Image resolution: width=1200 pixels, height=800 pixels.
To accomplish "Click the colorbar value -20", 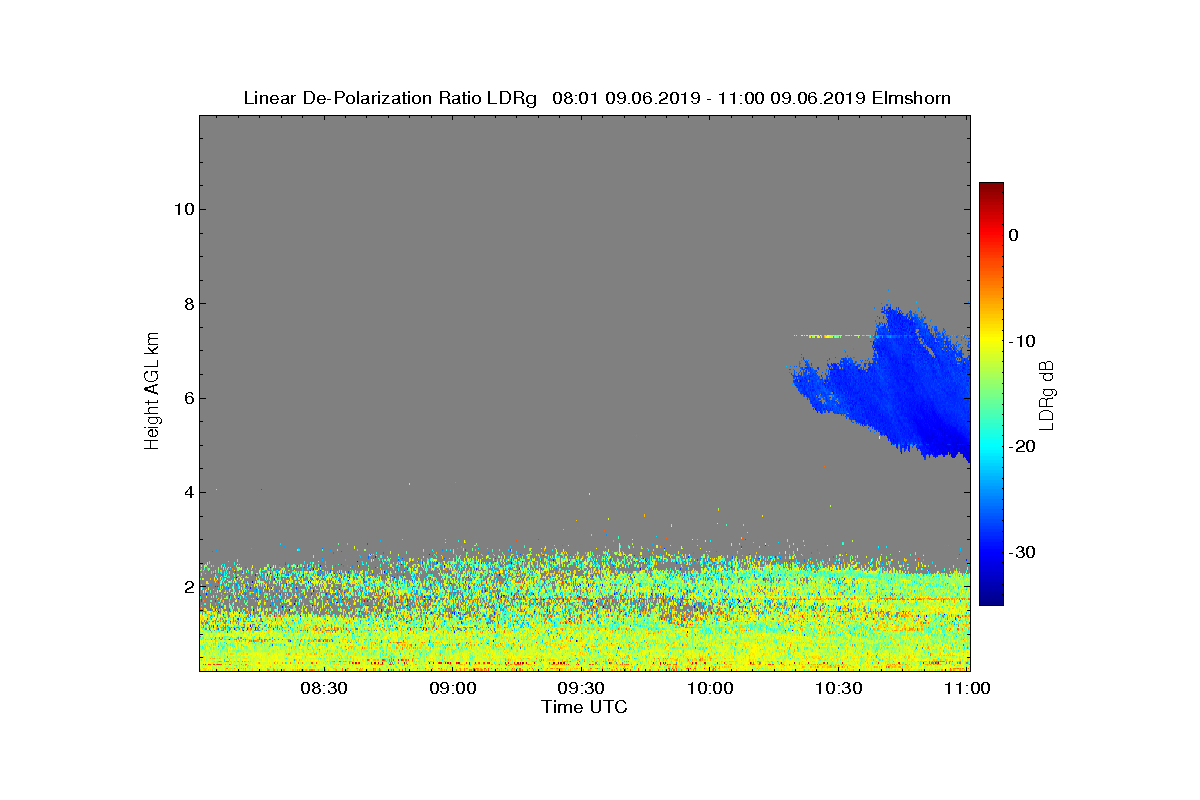I will 1023,446.
